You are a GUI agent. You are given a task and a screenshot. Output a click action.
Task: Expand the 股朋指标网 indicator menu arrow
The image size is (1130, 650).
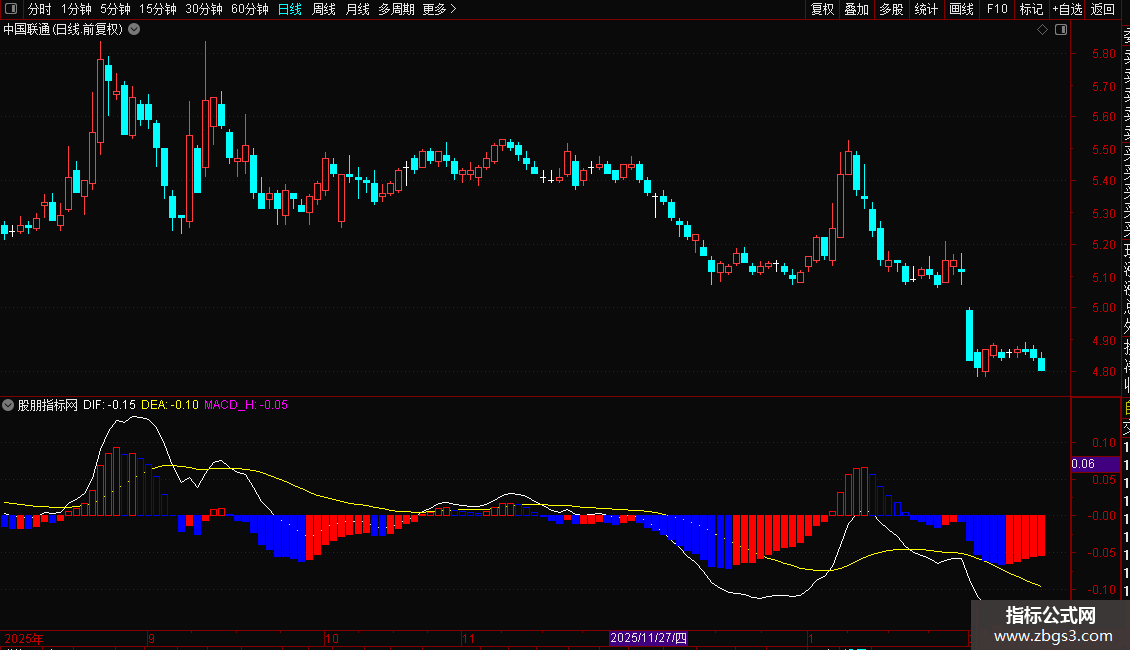coord(8,405)
